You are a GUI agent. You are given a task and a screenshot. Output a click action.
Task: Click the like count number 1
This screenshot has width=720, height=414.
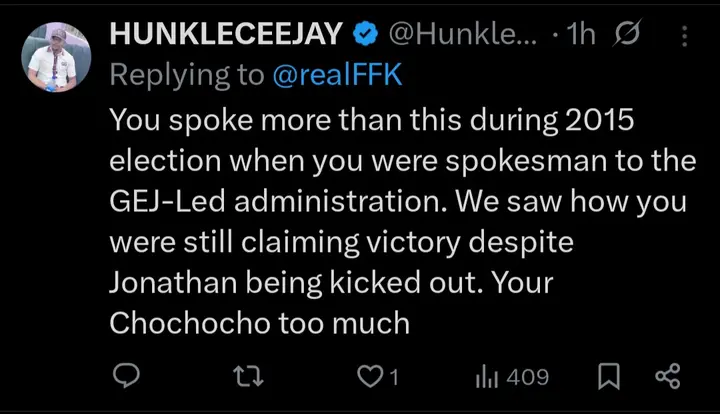point(394,377)
